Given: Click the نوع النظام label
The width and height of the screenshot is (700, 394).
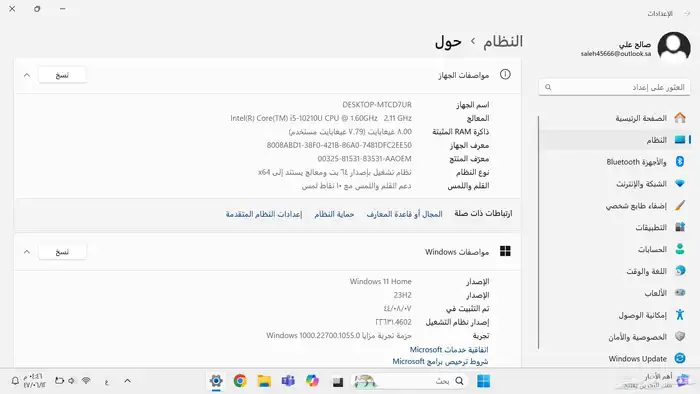Looking at the screenshot, I should [x=472, y=172].
